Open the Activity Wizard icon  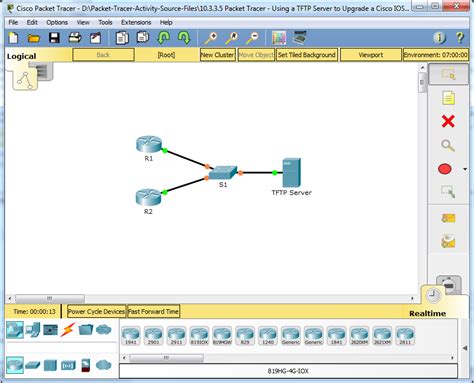(95, 38)
